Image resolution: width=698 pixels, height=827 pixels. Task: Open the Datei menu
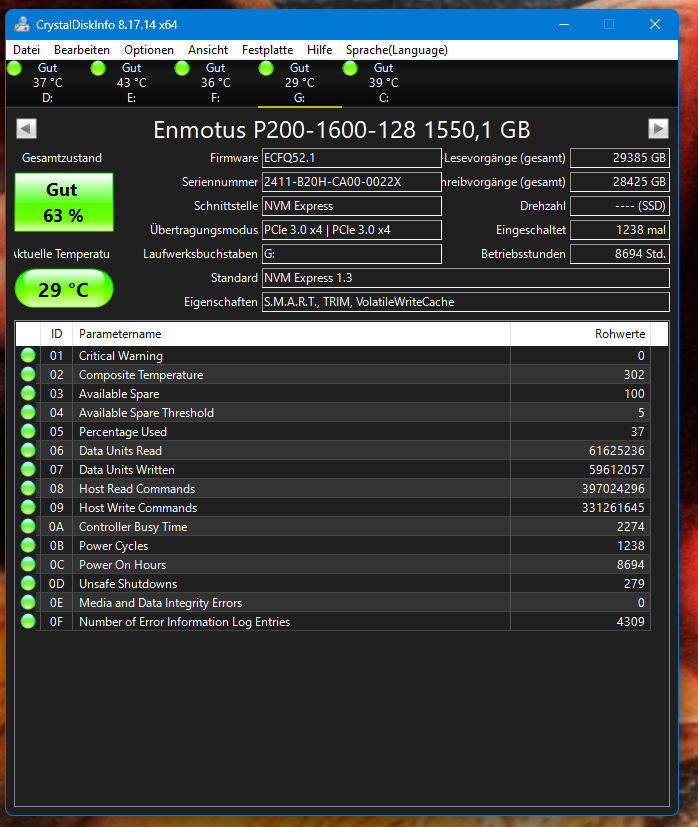26,50
